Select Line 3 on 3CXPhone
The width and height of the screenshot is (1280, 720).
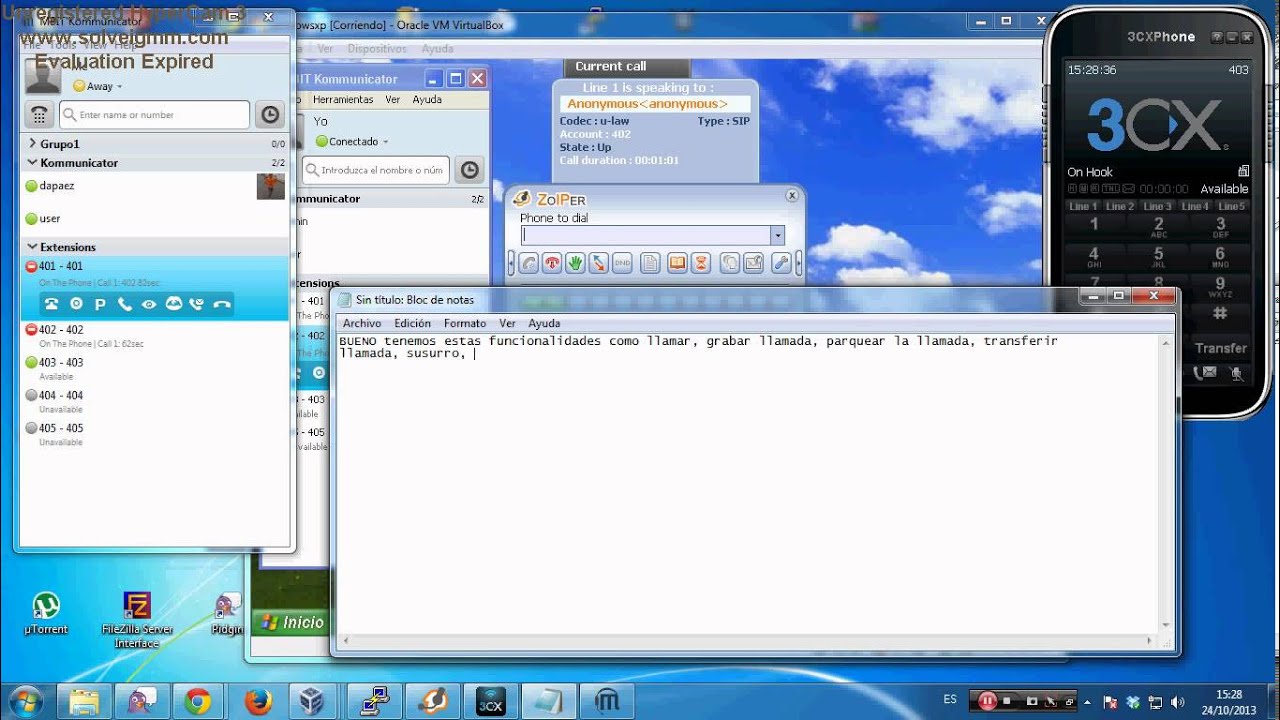click(x=1158, y=206)
